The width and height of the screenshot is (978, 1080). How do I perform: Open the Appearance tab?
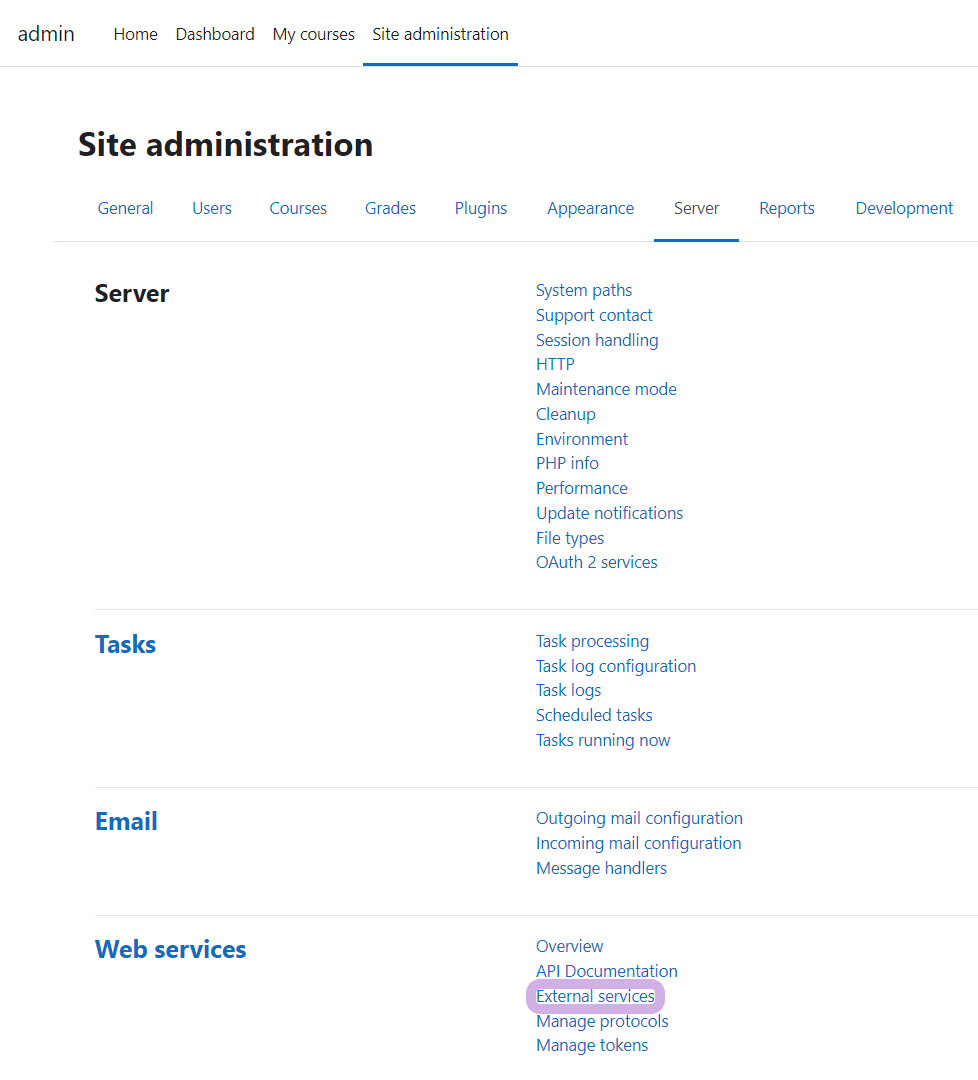click(x=590, y=208)
